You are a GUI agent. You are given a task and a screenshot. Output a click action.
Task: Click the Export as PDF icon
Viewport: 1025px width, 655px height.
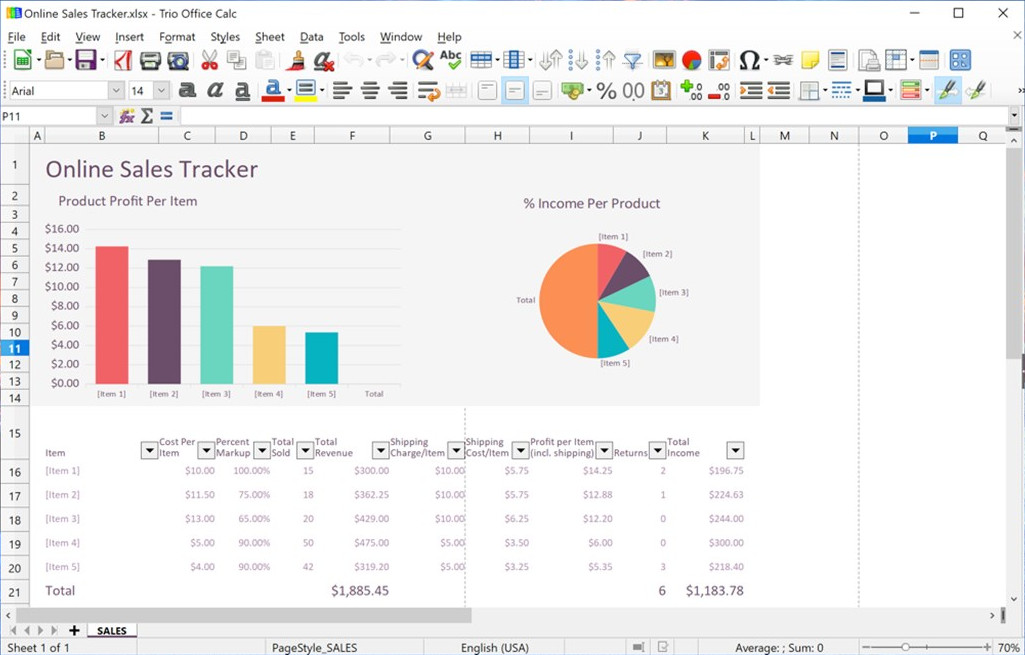click(122, 61)
